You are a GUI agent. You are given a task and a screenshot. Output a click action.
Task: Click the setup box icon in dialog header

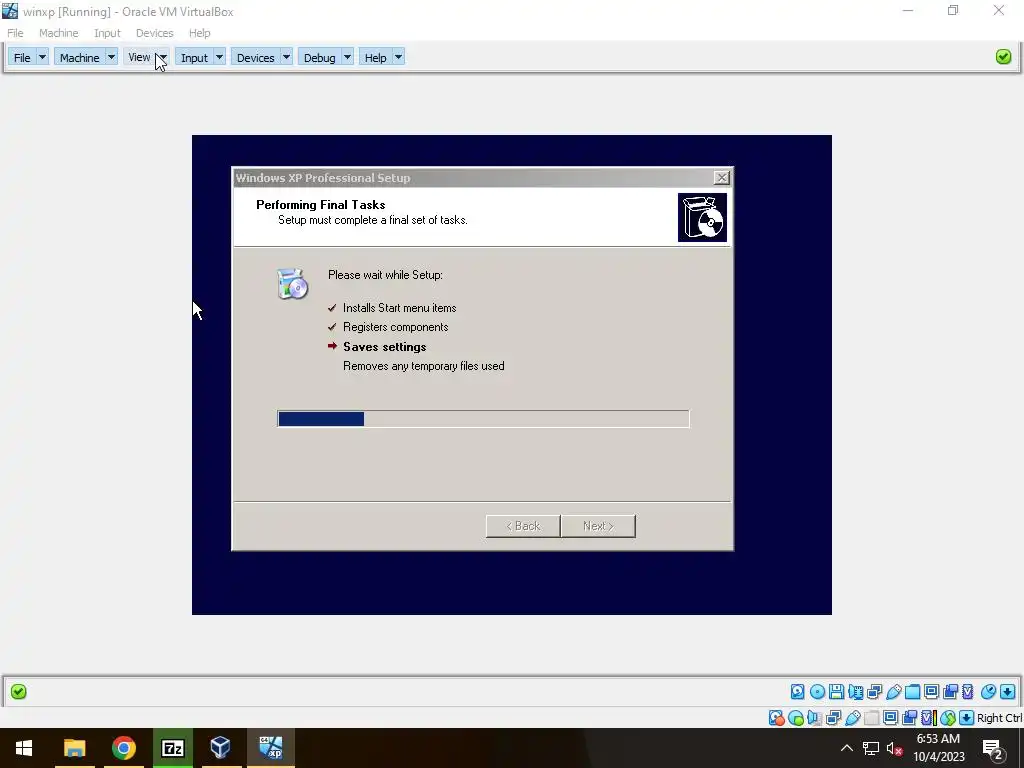point(702,217)
